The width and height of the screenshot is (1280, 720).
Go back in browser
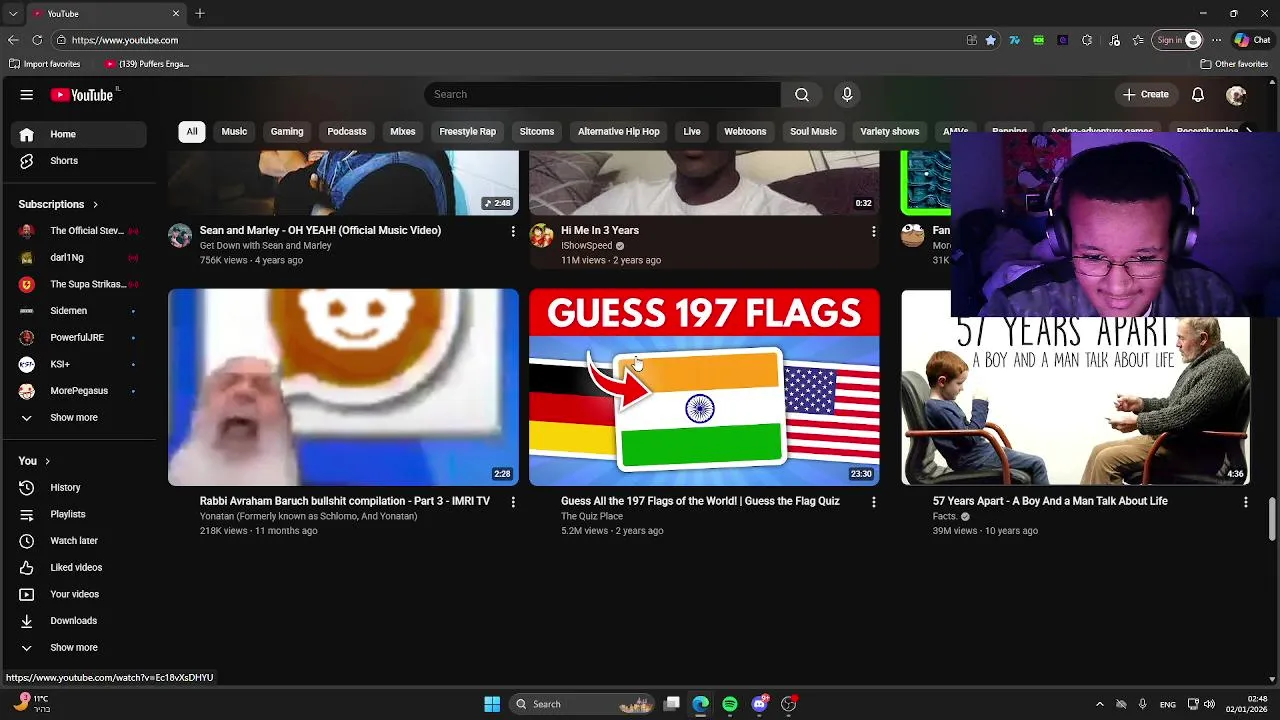[x=13, y=40]
